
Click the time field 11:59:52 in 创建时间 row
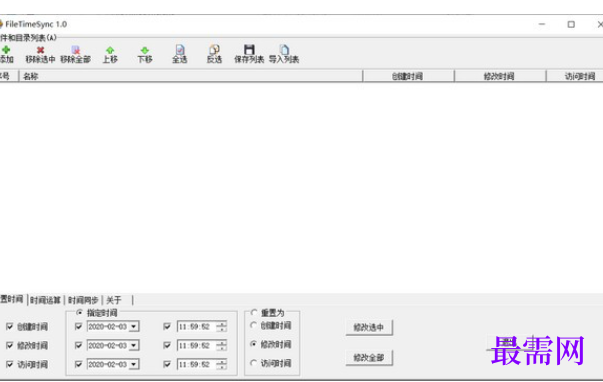[196, 327]
